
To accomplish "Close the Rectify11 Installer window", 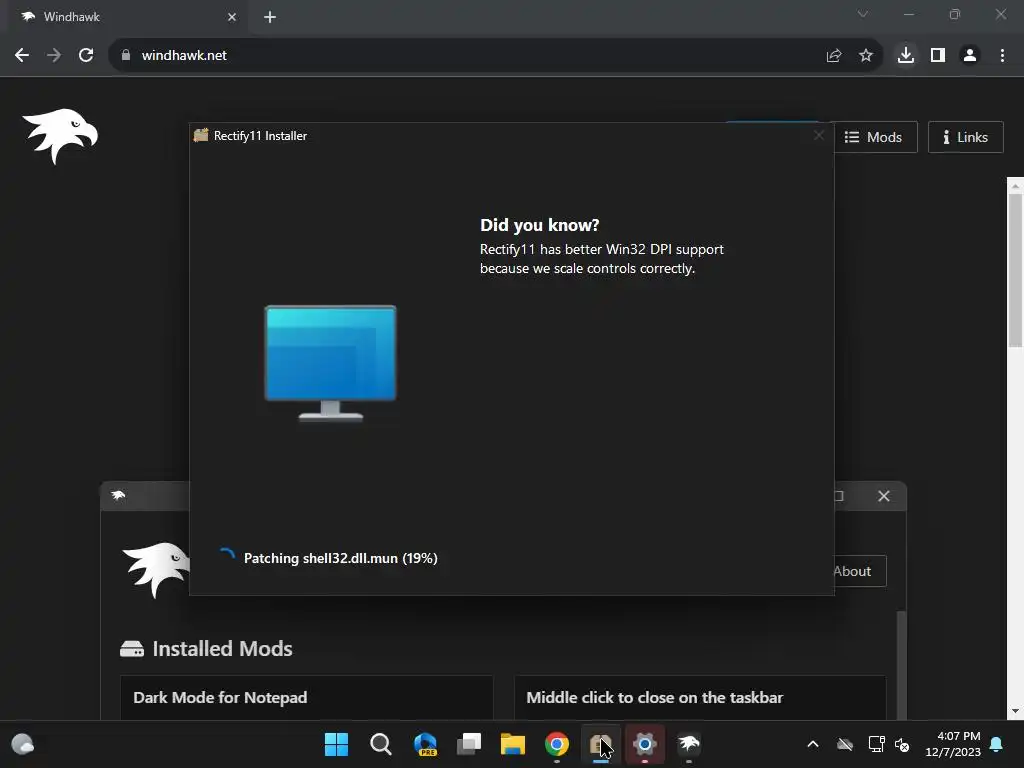I will click(818, 135).
